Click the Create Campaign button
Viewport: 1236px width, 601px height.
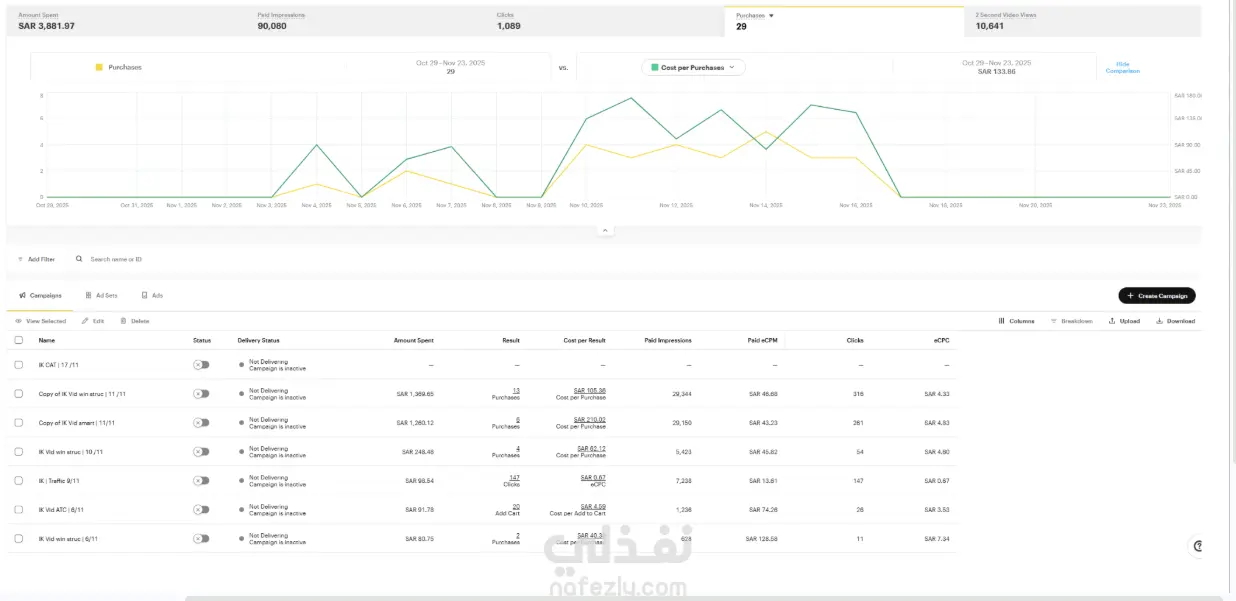pos(1157,296)
